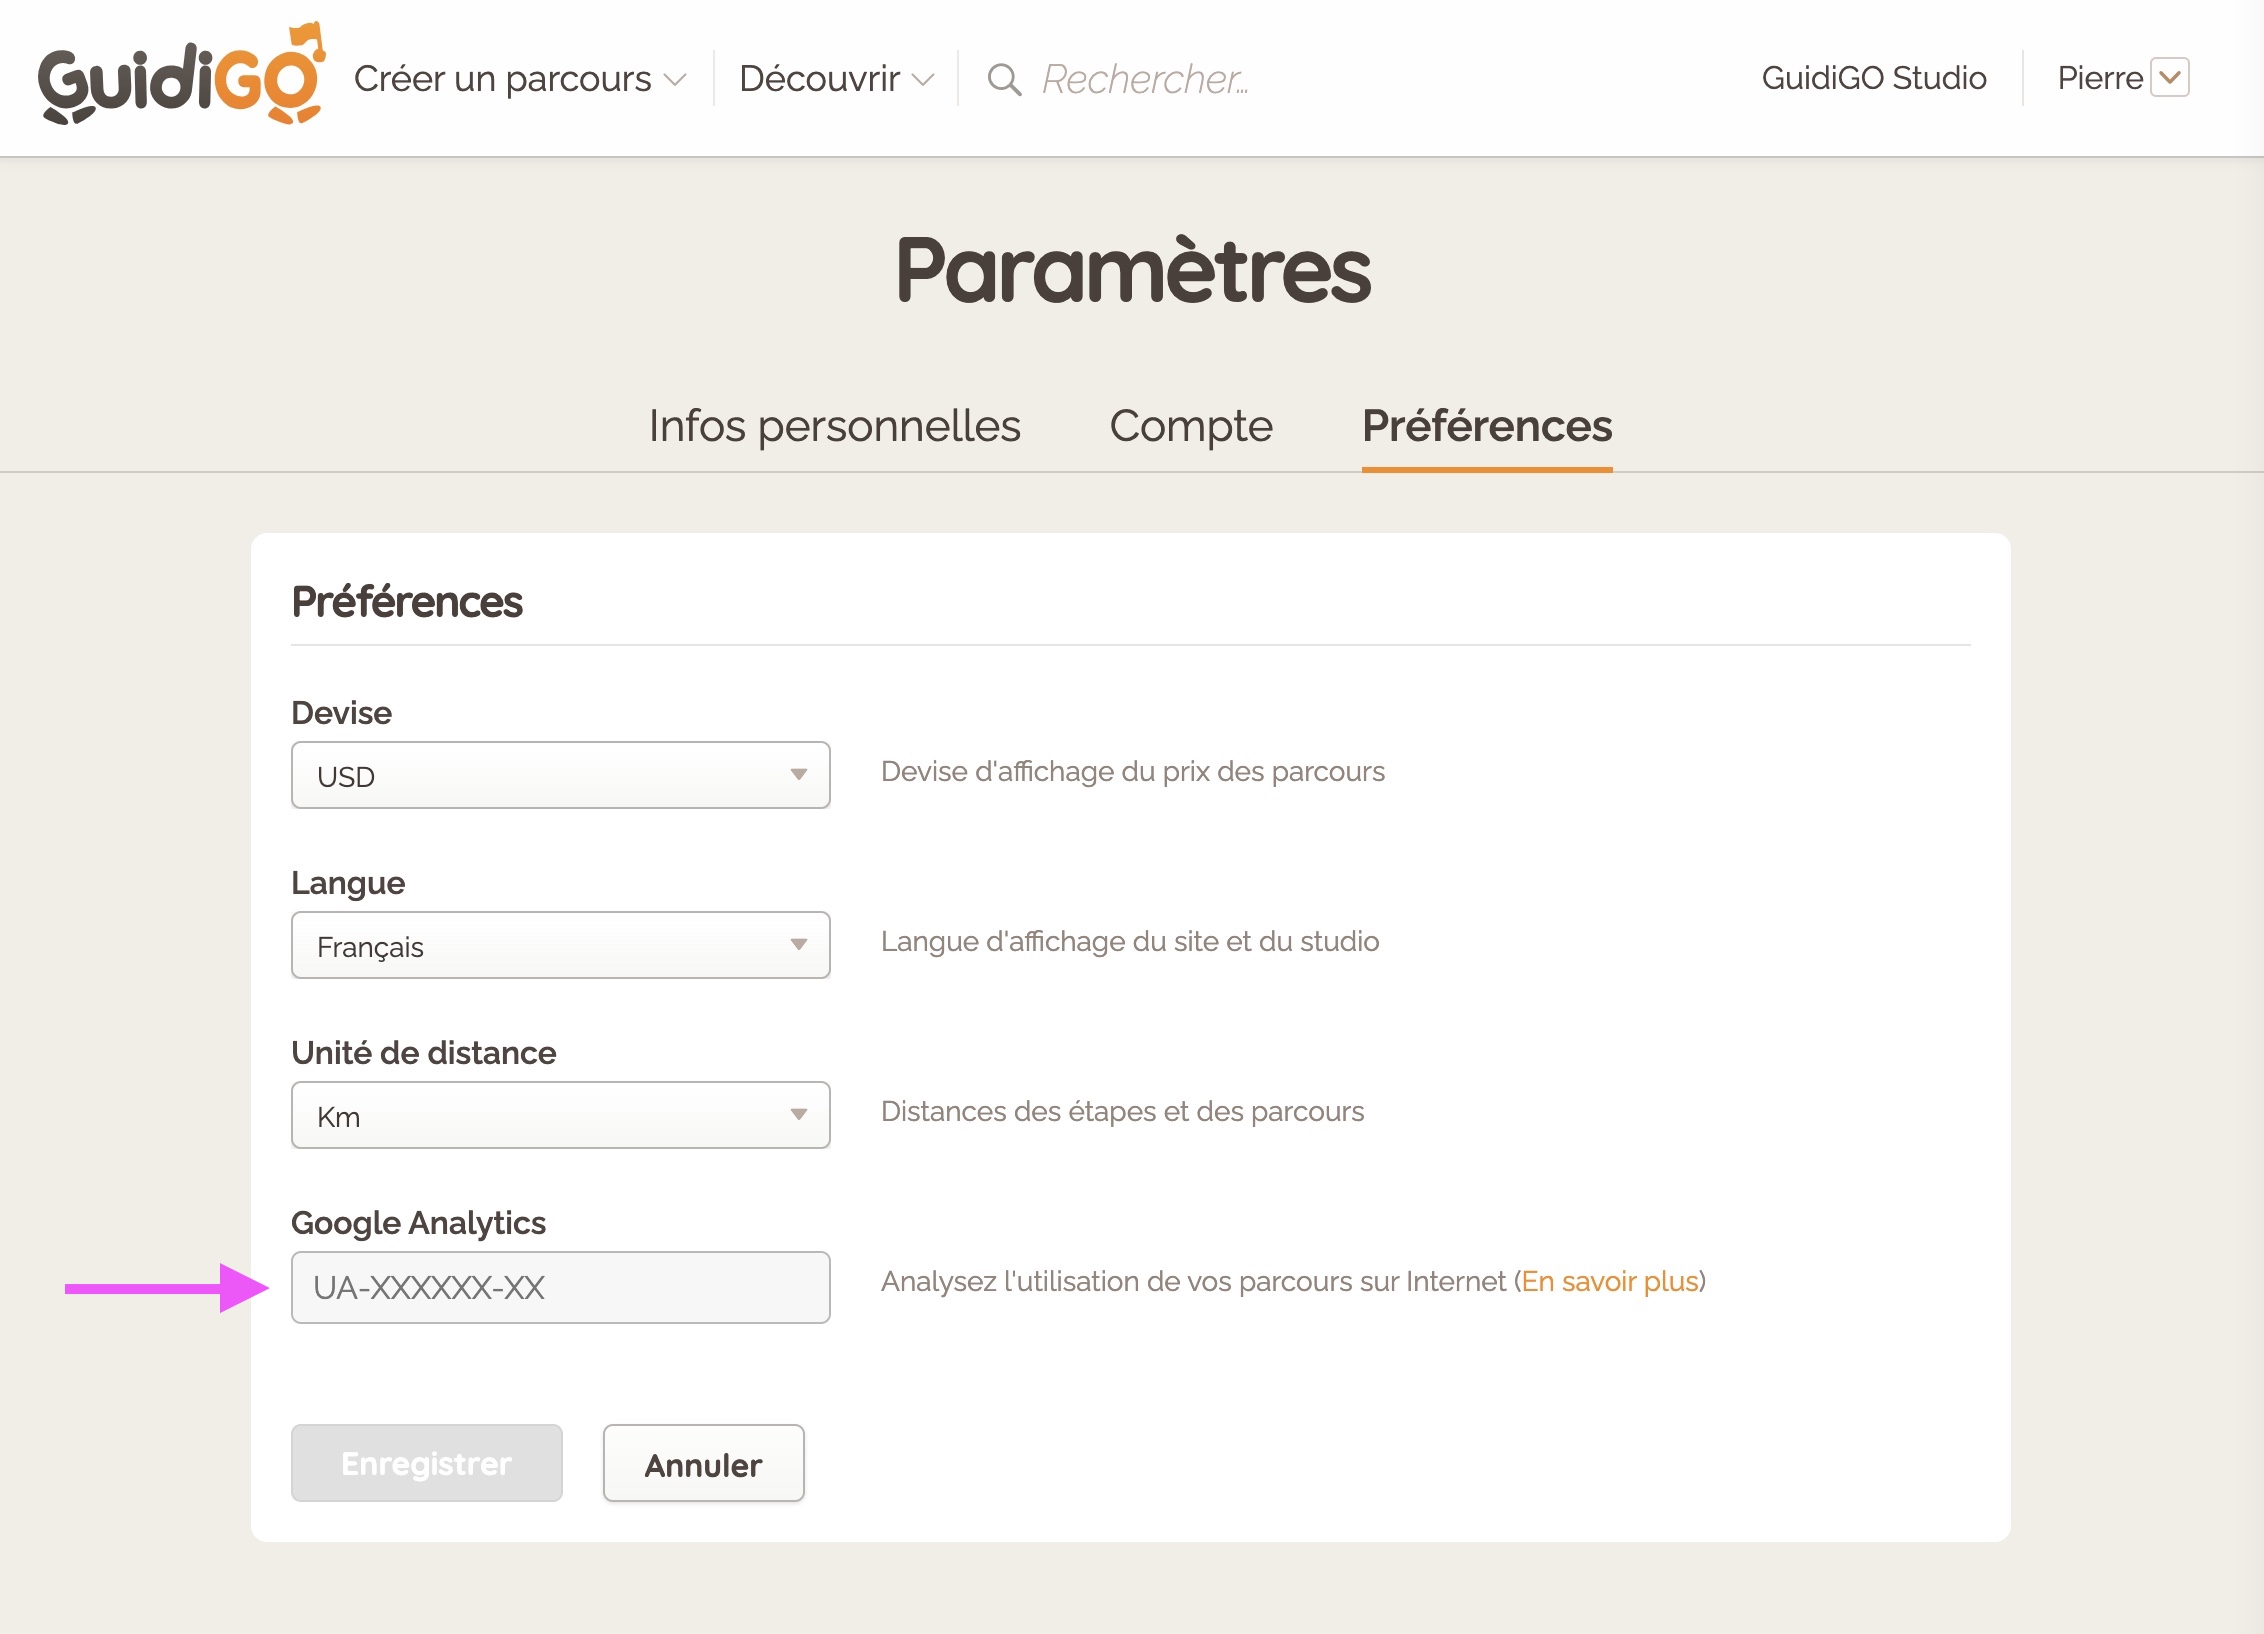The height and width of the screenshot is (1634, 2264).
Task: Click the search magnifier icon
Action: coord(1004,79)
